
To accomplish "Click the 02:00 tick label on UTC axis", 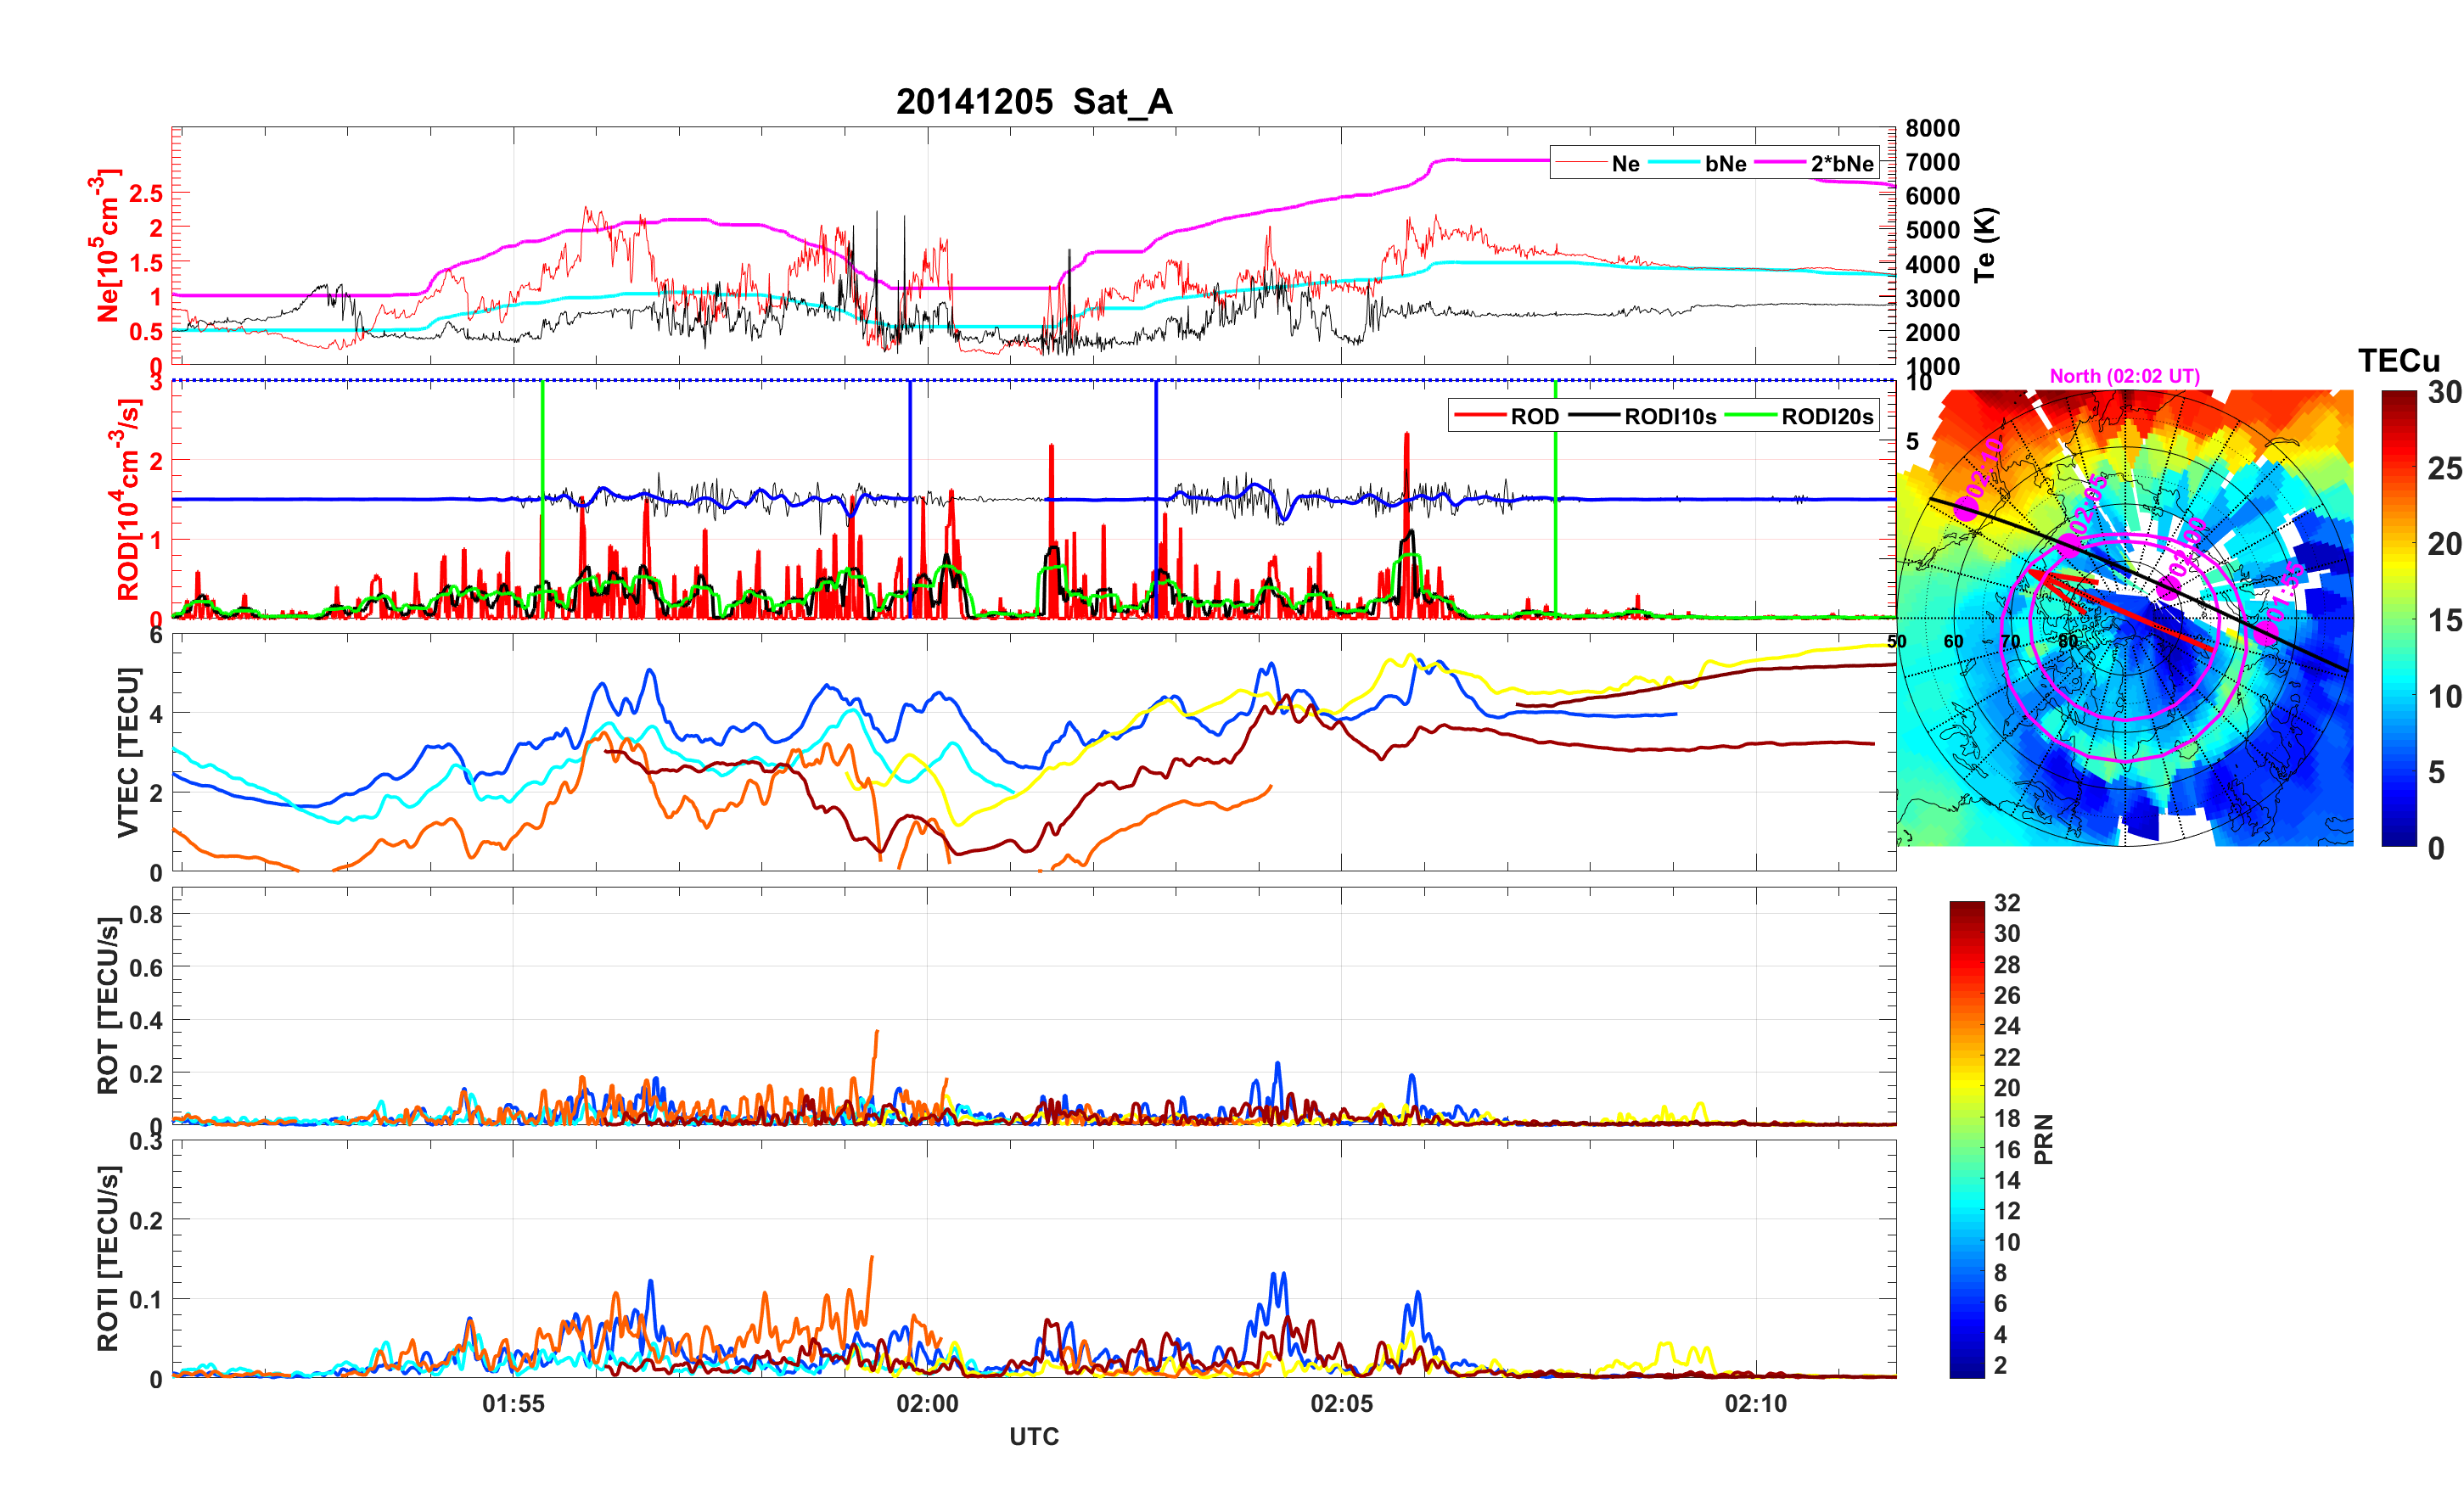I will pos(927,1404).
